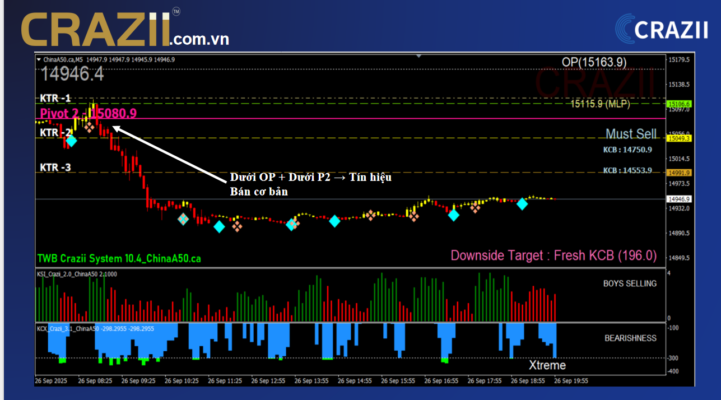Open the chart symbol dropdown triangle beside ChinaA50.ca,M5
The width and height of the screenshot is (721, 400).
pos(39,60)
